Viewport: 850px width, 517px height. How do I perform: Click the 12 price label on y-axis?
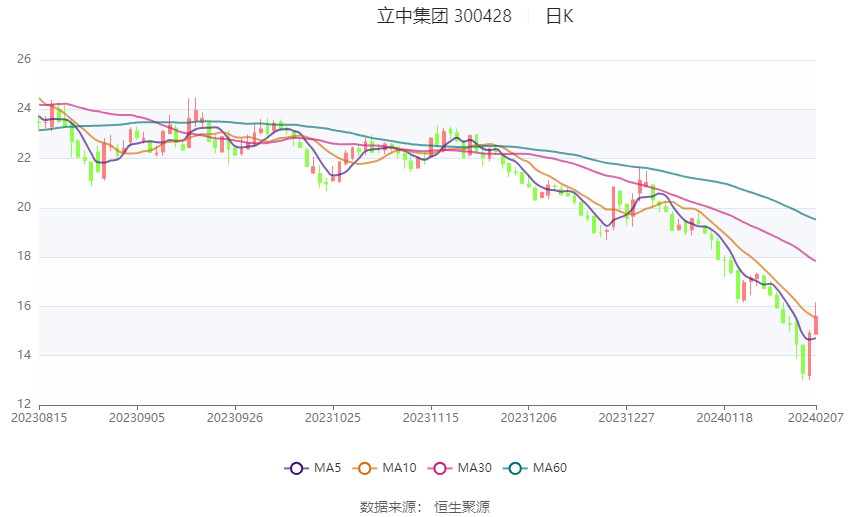(x=24, y=404)
